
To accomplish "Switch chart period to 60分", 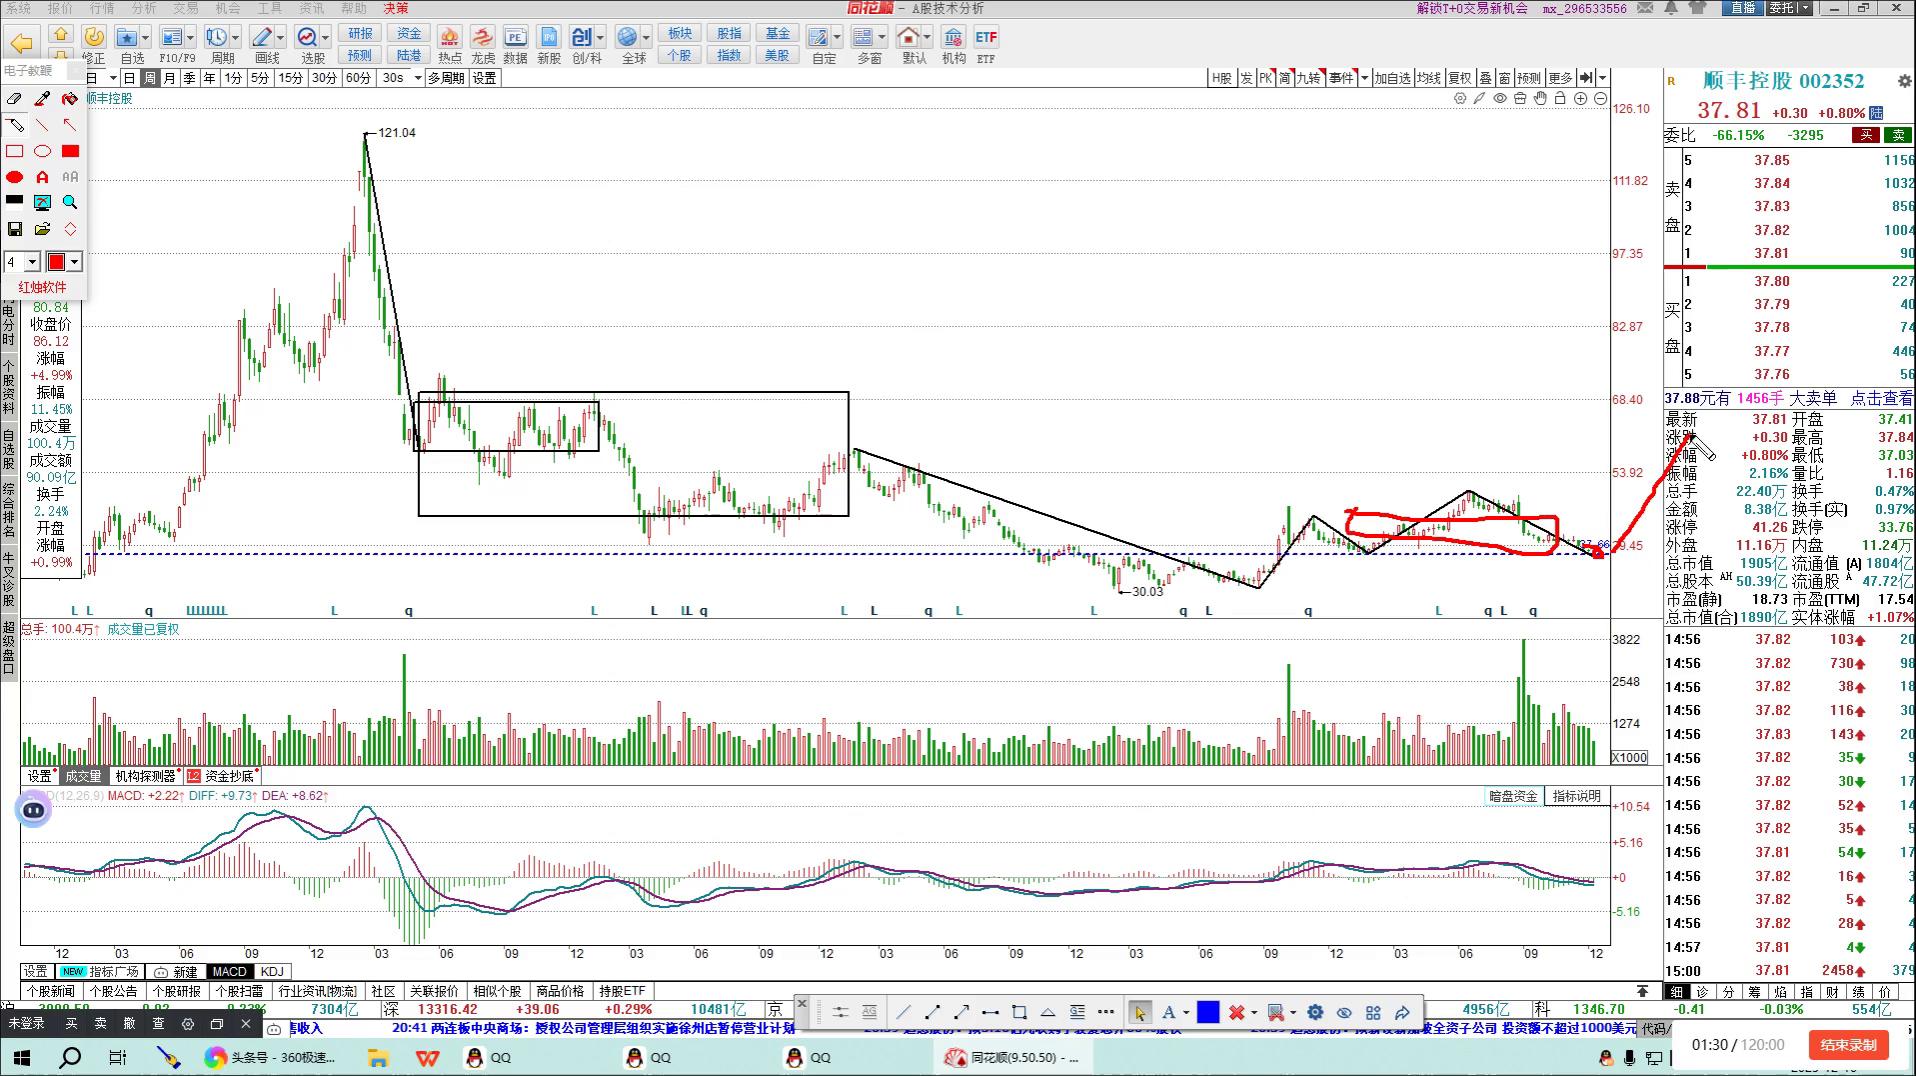I will point(358,78).
